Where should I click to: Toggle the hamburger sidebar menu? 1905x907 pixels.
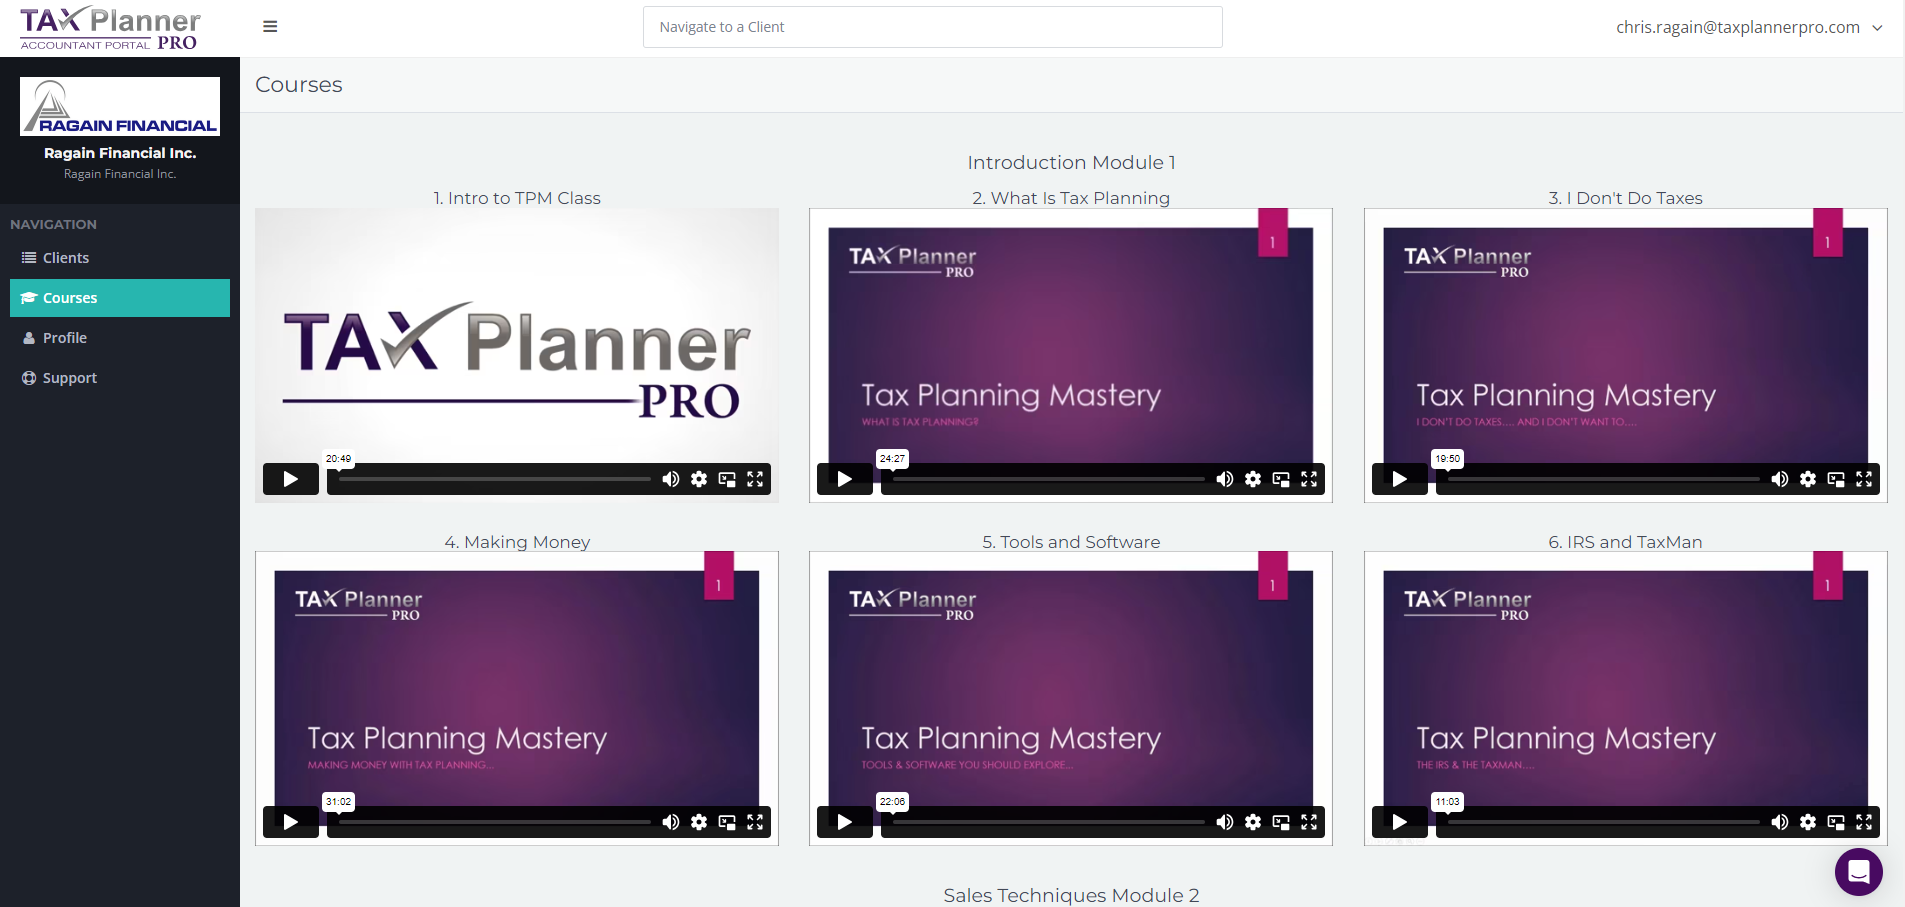(x=270, y=27)
